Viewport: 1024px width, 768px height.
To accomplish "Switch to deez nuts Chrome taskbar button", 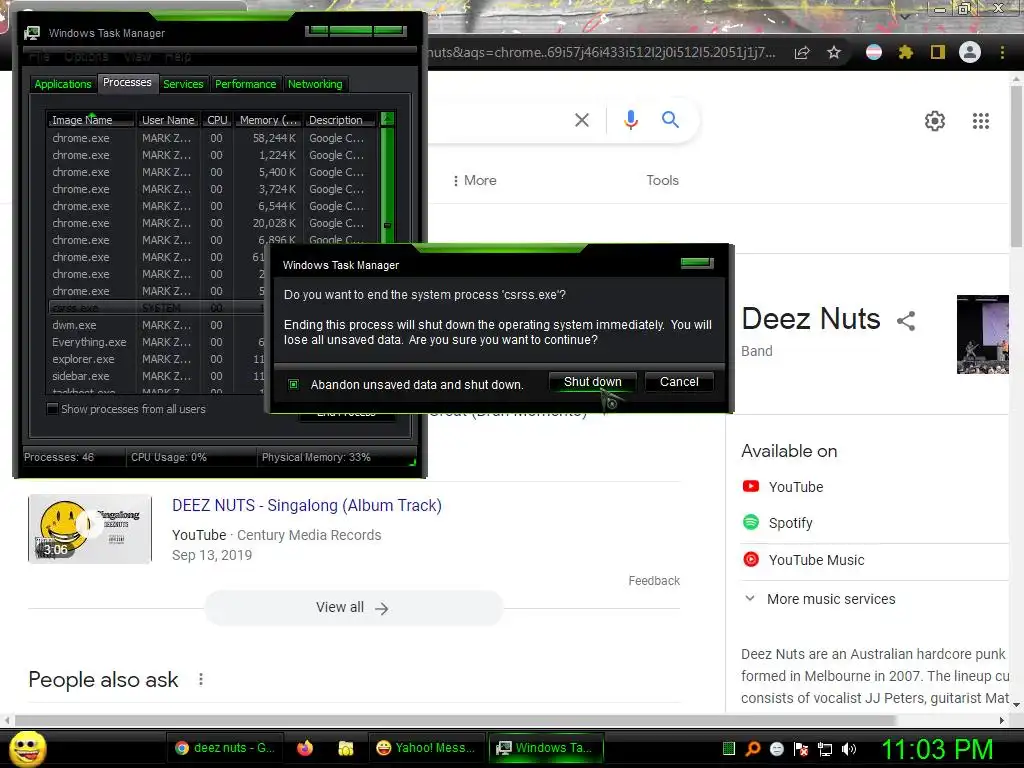I will pyautogui.click(x=226, y=748).
